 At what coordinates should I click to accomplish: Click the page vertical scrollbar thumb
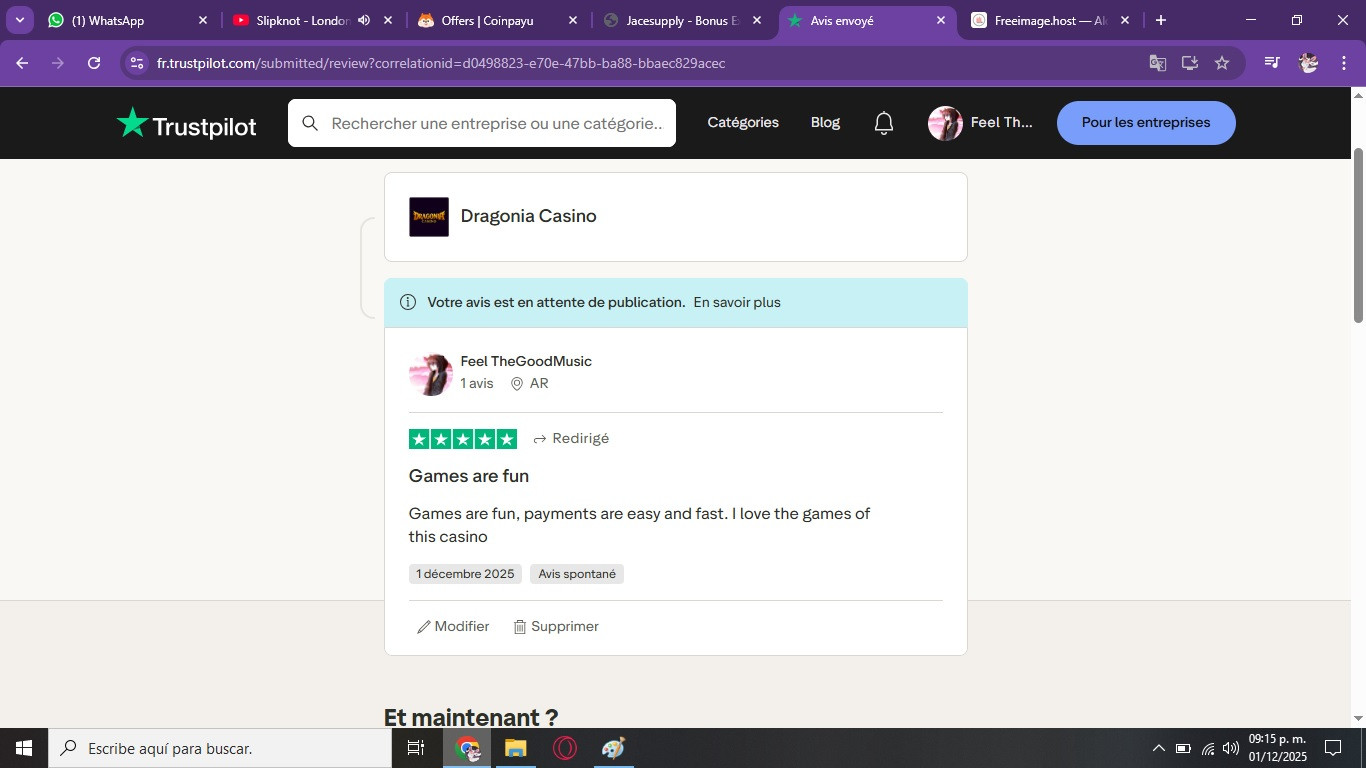point(1358,235)
